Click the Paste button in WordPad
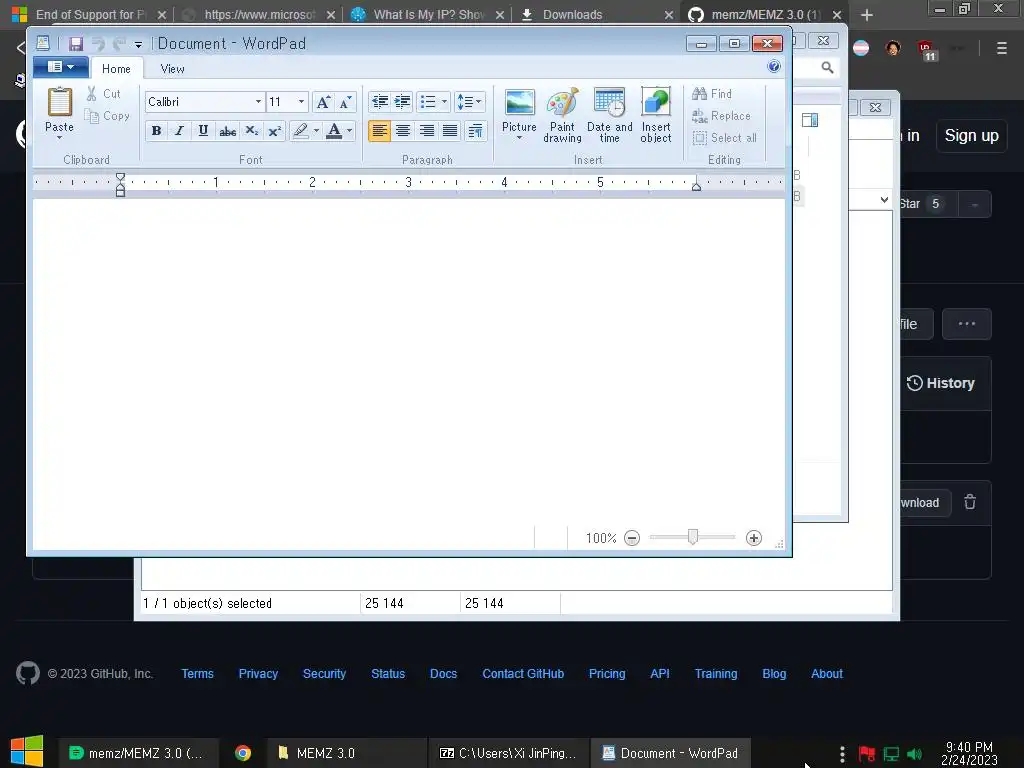 pyautogui.click(x=59, y=112)
